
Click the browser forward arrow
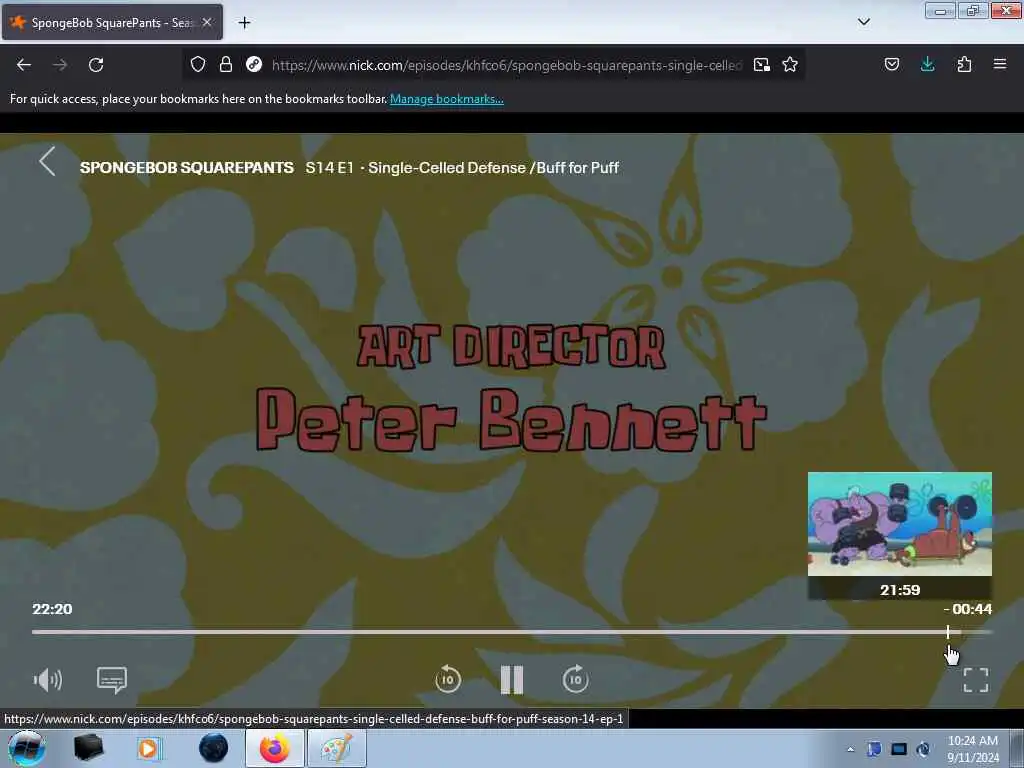pyautogui.click(x=60, y=65)
